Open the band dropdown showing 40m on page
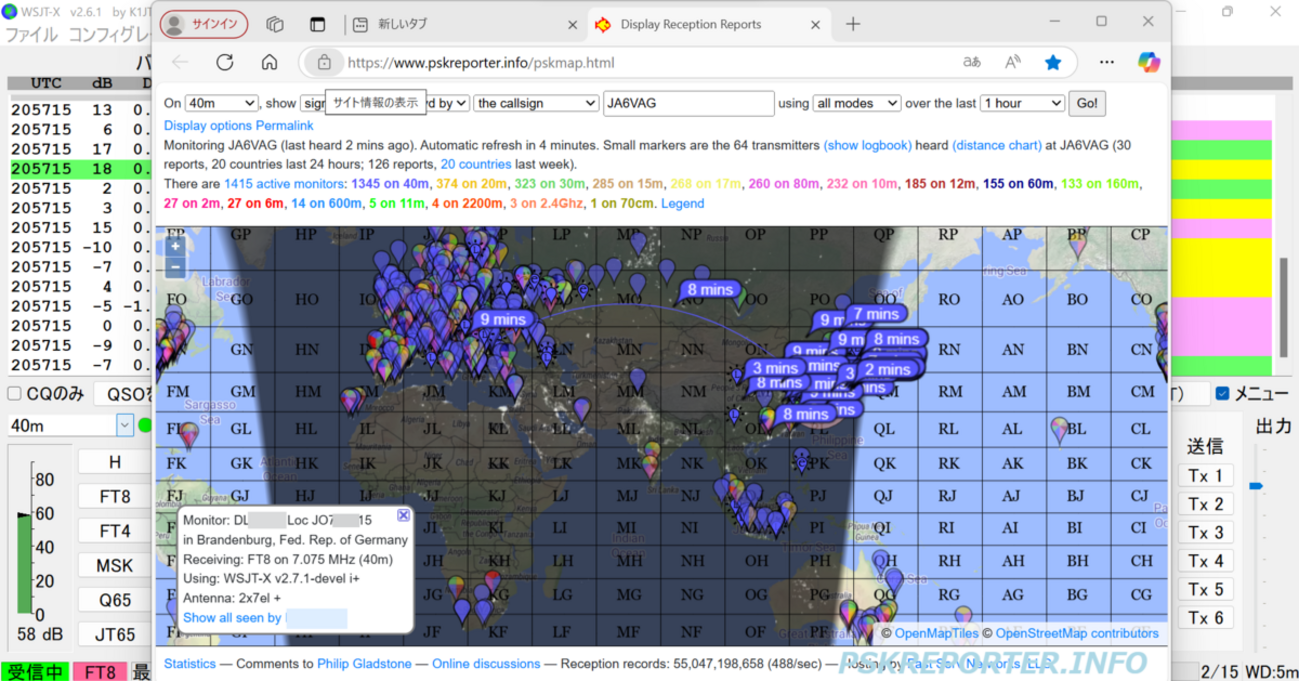Screen dimensions: 1299x681 [221, 103]
